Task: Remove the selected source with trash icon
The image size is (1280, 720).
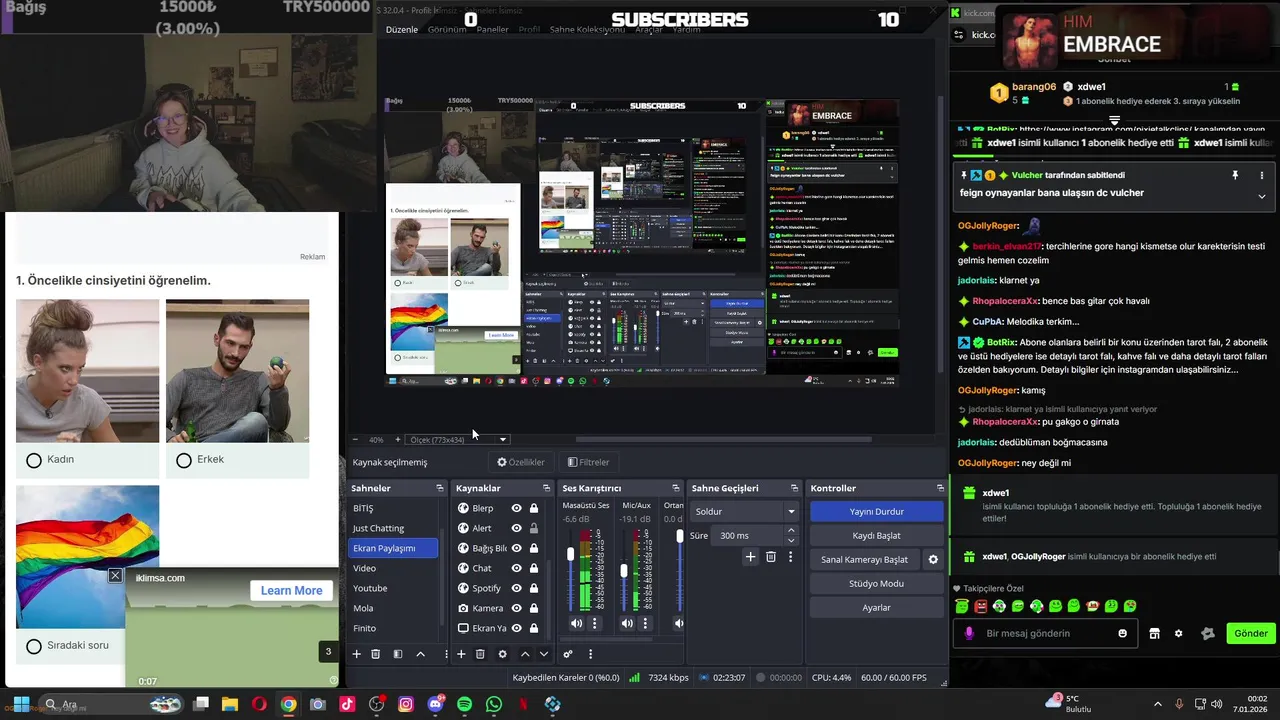Action: [x=480, y=654]
